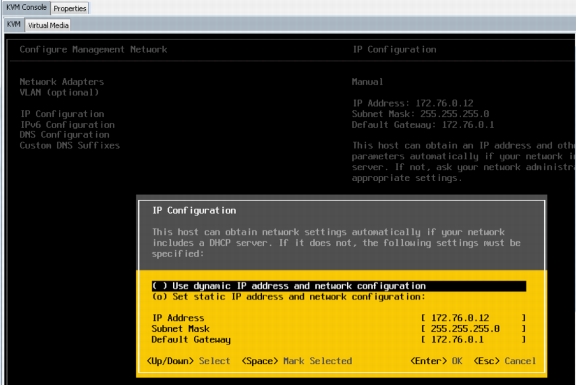The image size is (578, 387).
Task: Click the <Esc> Cancel hint
Action: click(505, 361)
